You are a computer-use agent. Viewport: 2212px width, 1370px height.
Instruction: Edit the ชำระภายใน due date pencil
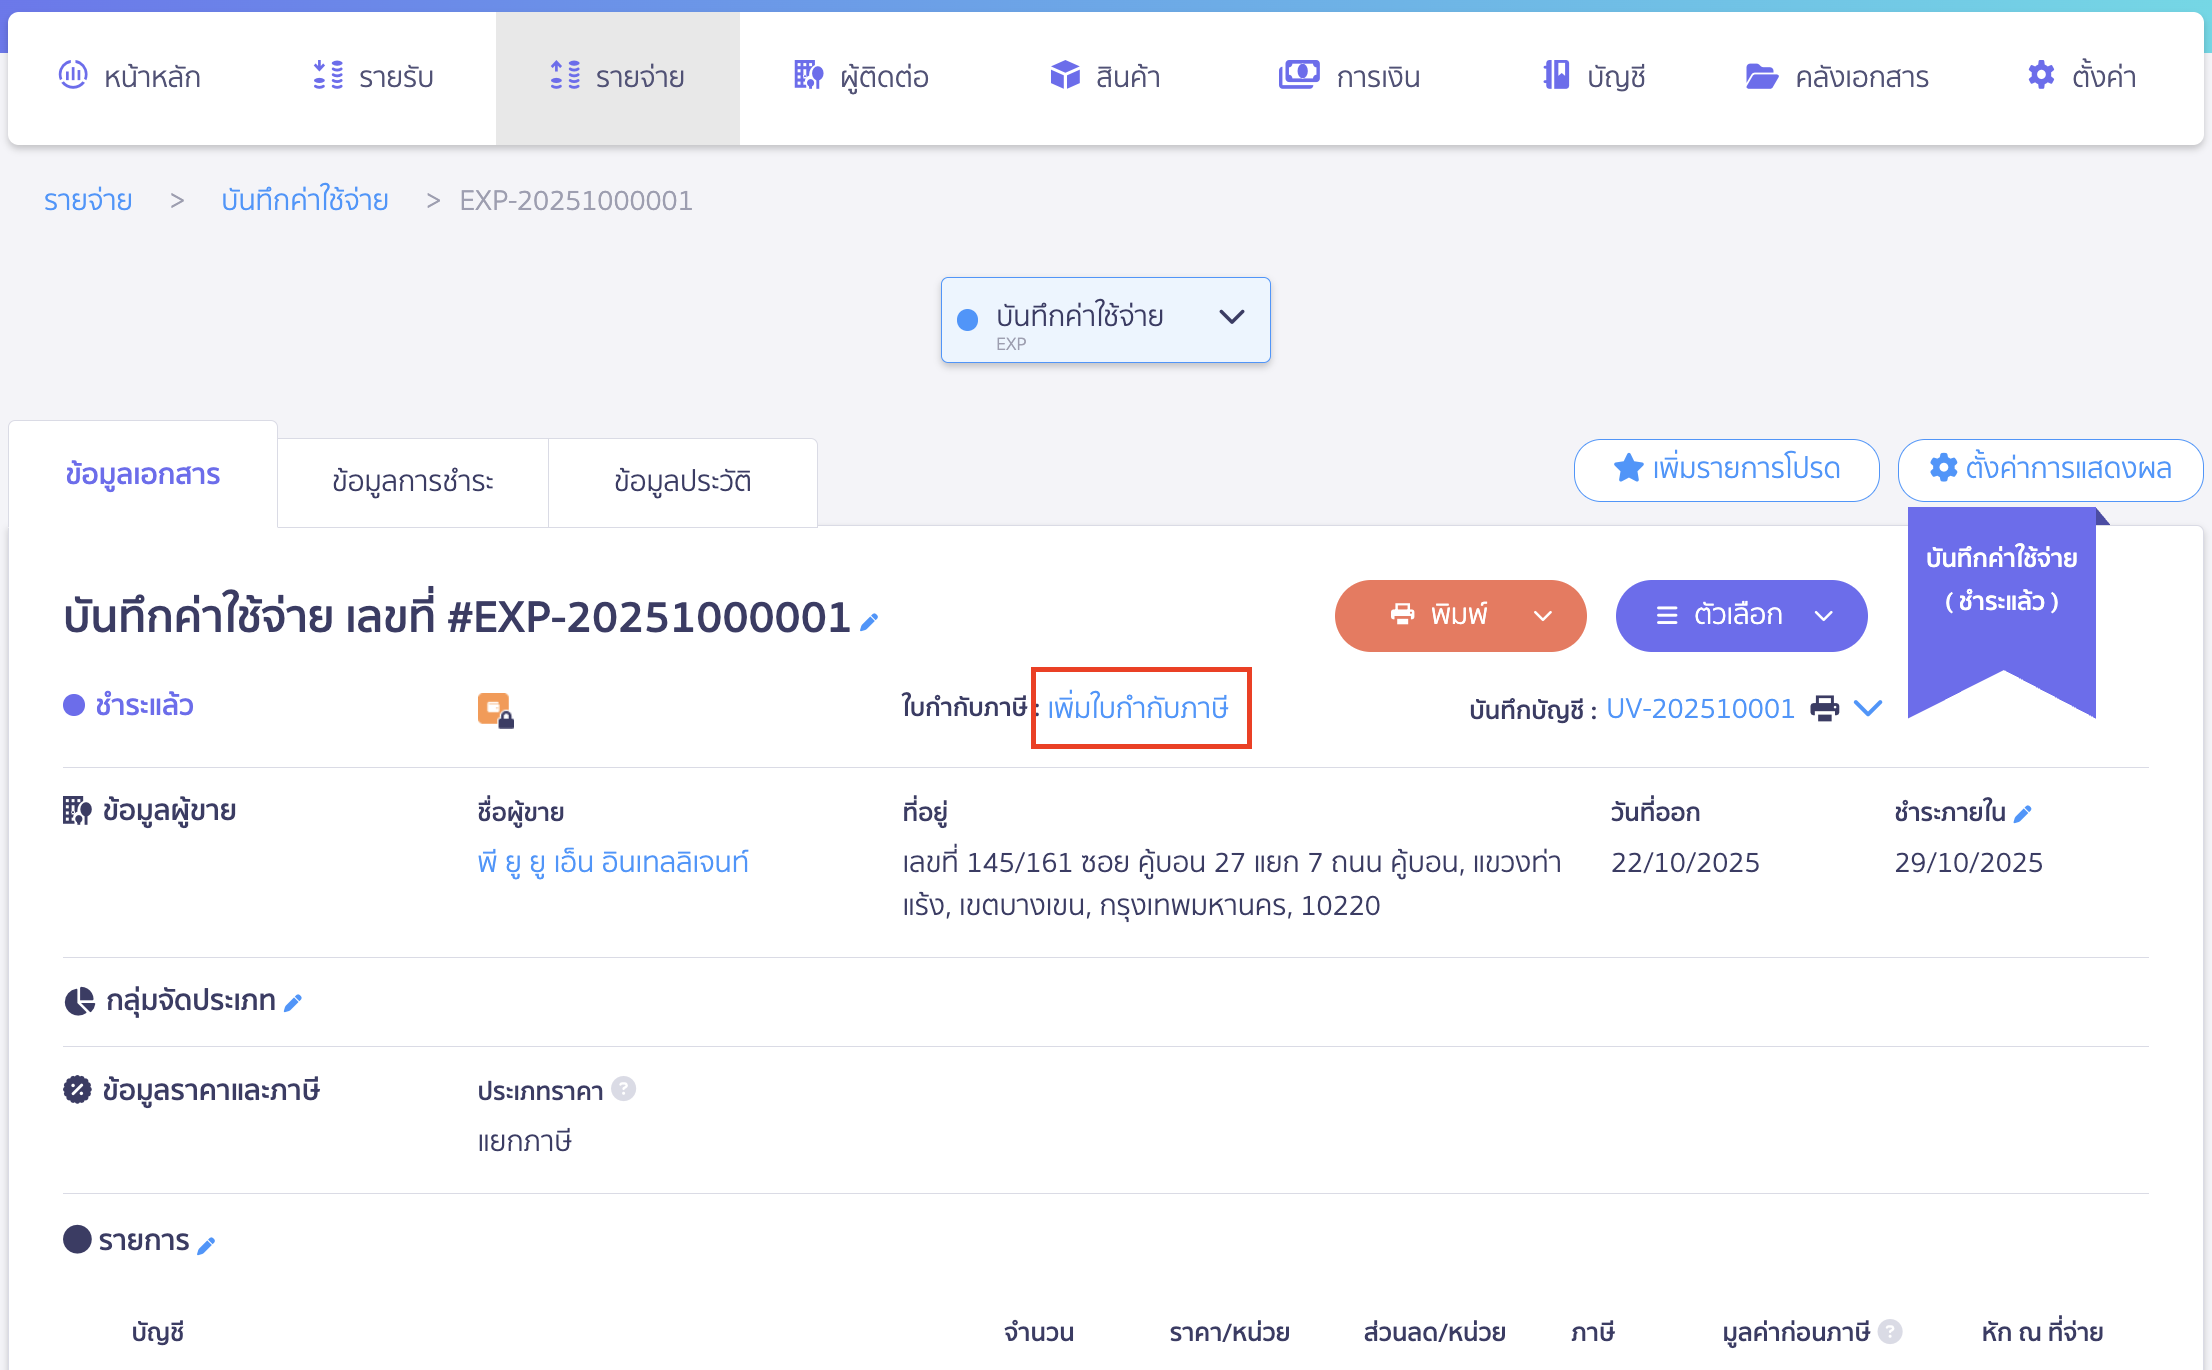2023,814
